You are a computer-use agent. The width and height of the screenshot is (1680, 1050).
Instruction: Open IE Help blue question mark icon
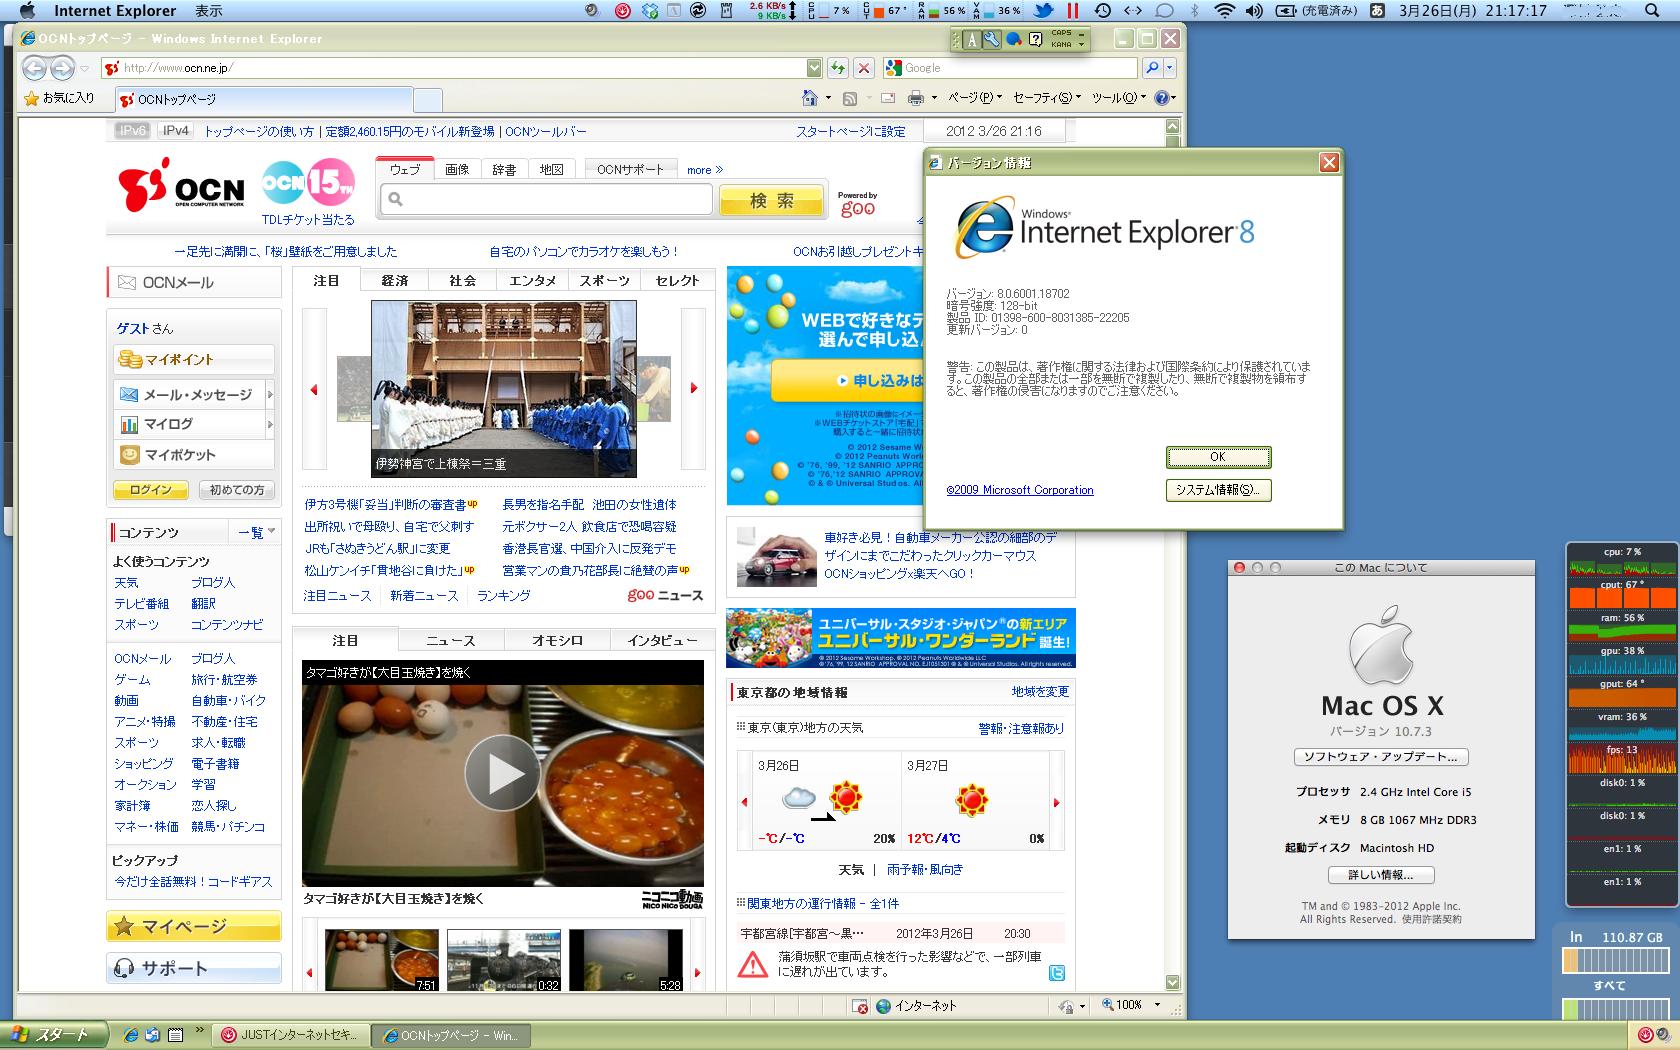click(x=1161, y=98)
